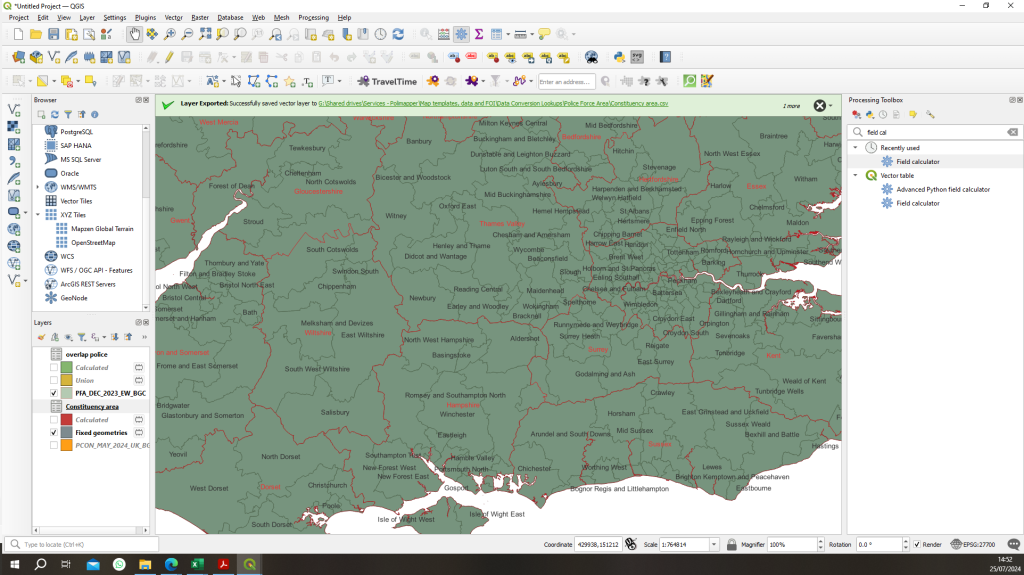Click the Save Project disk icon
Screen dimensions: 1024x575
[54, 34]
